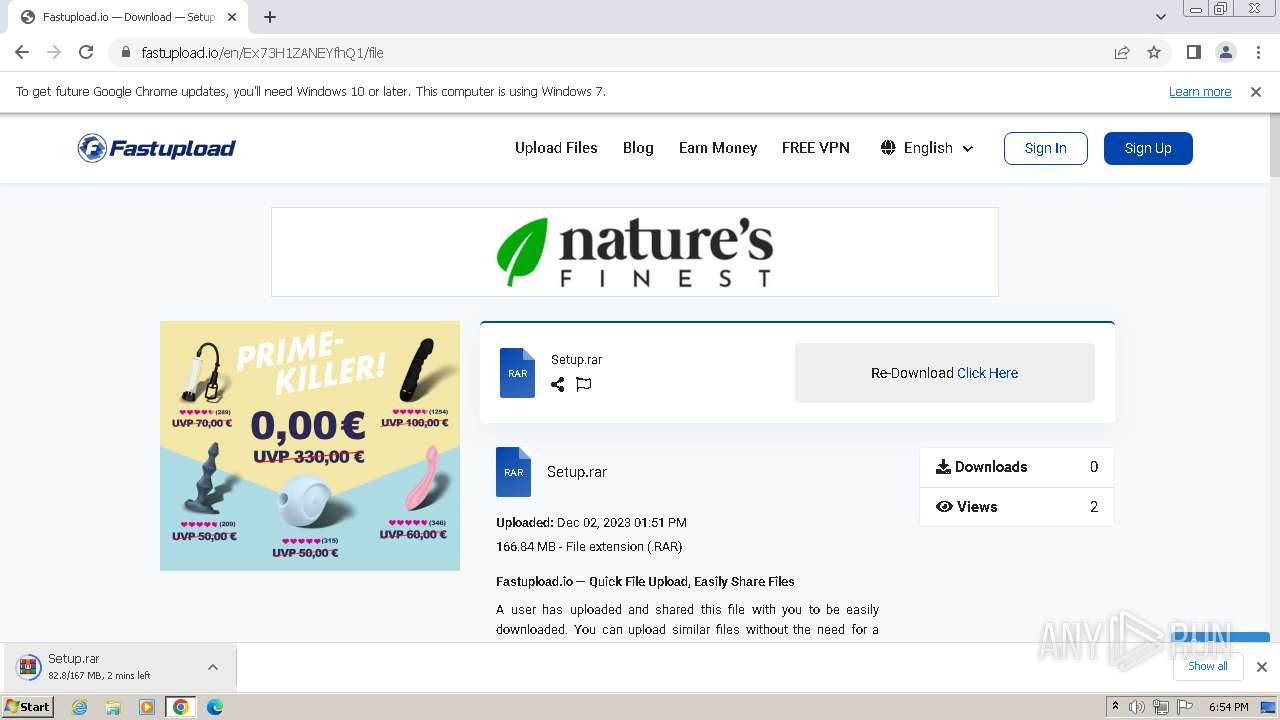Open Earn Money menu item
This screenshot has width=1280, height=720.
click(718, 147)
